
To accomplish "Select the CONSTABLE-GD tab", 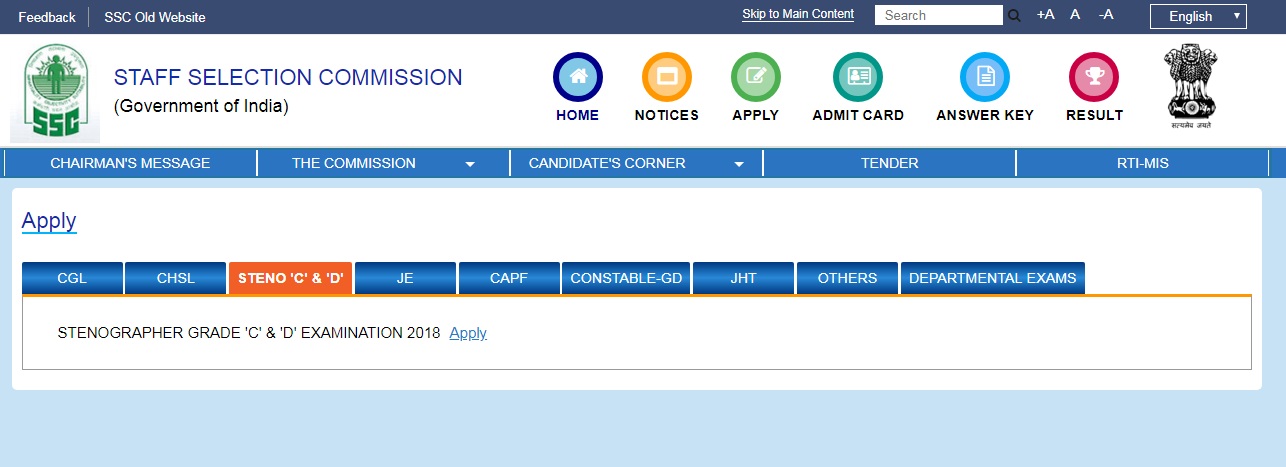I will 626,278.
